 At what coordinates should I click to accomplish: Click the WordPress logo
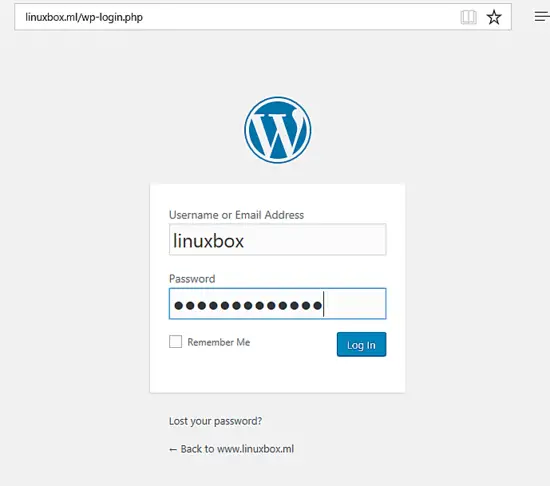(277, 130)
